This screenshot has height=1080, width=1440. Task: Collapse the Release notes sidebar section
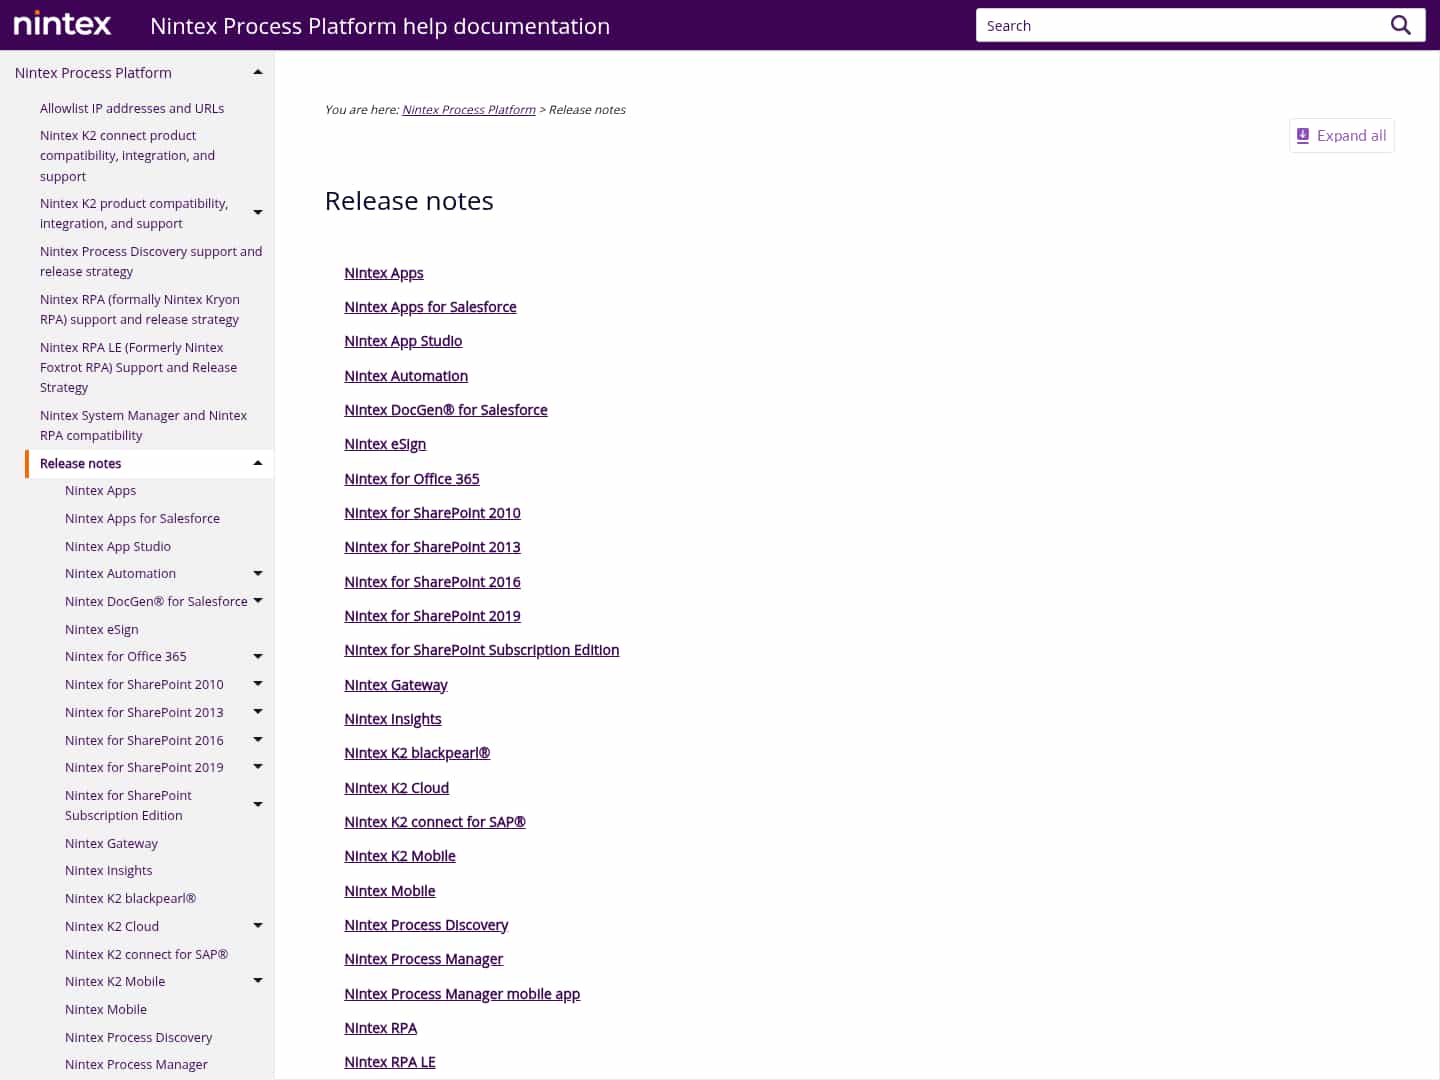pos(257,463)
